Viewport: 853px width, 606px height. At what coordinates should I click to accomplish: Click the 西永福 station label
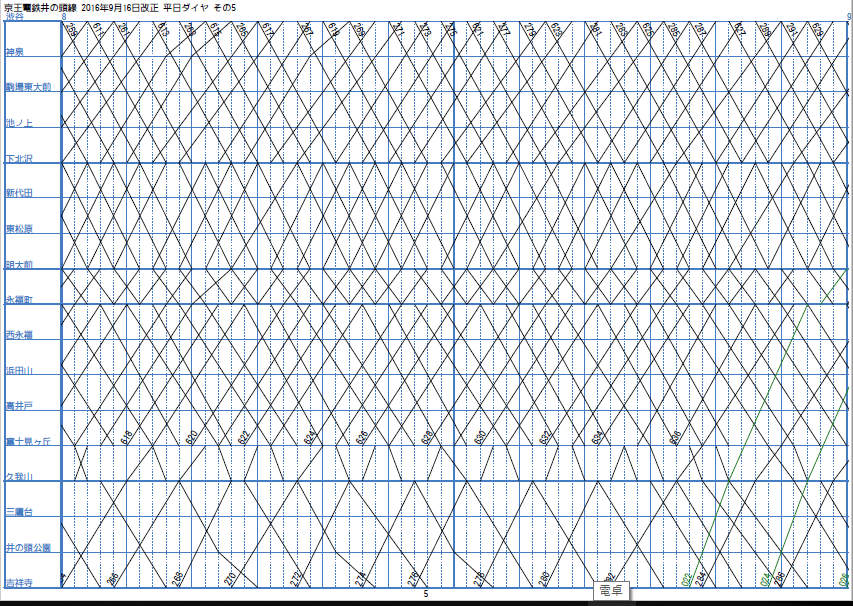pos(19,335)
